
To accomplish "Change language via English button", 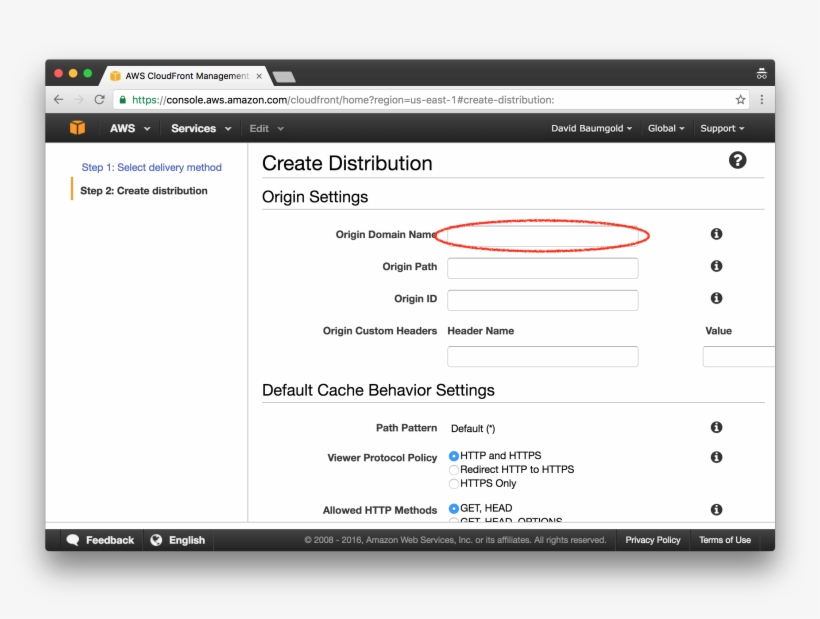I will [178, 540].
